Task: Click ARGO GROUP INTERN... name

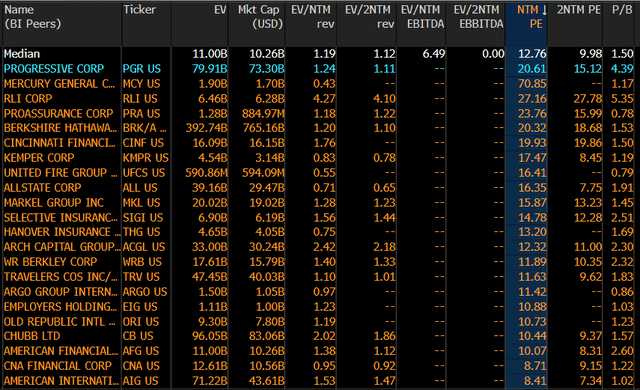Action: [x=60, y=292]
